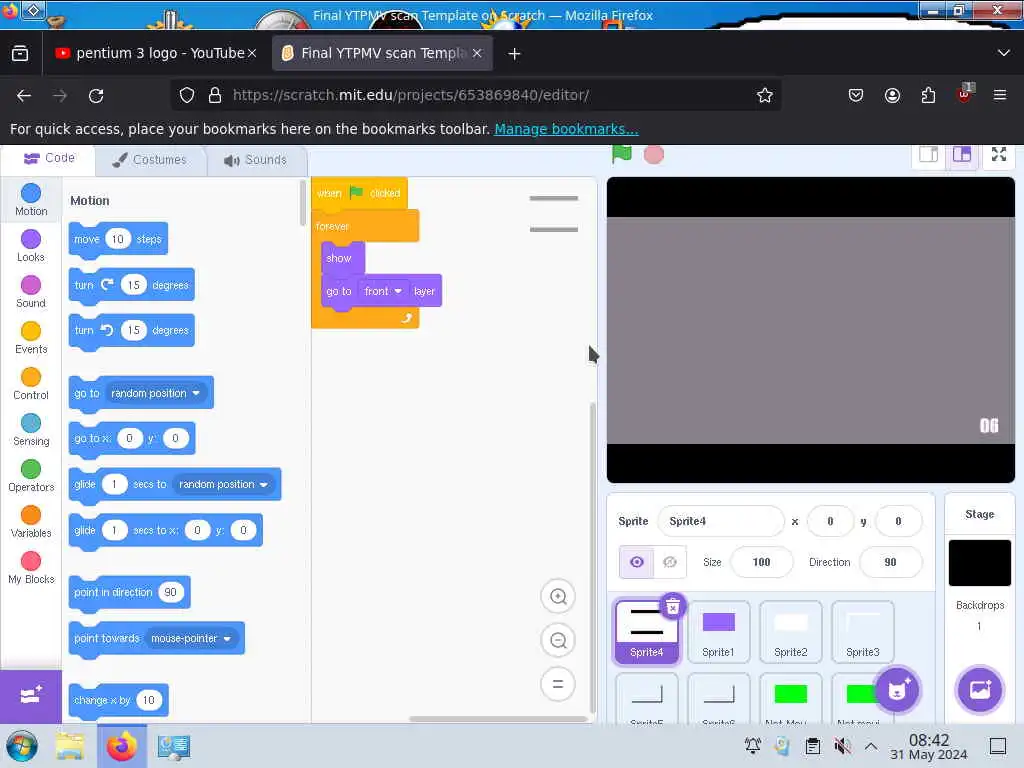
Task: Click the green flag to run project
Action: (622, 154)
